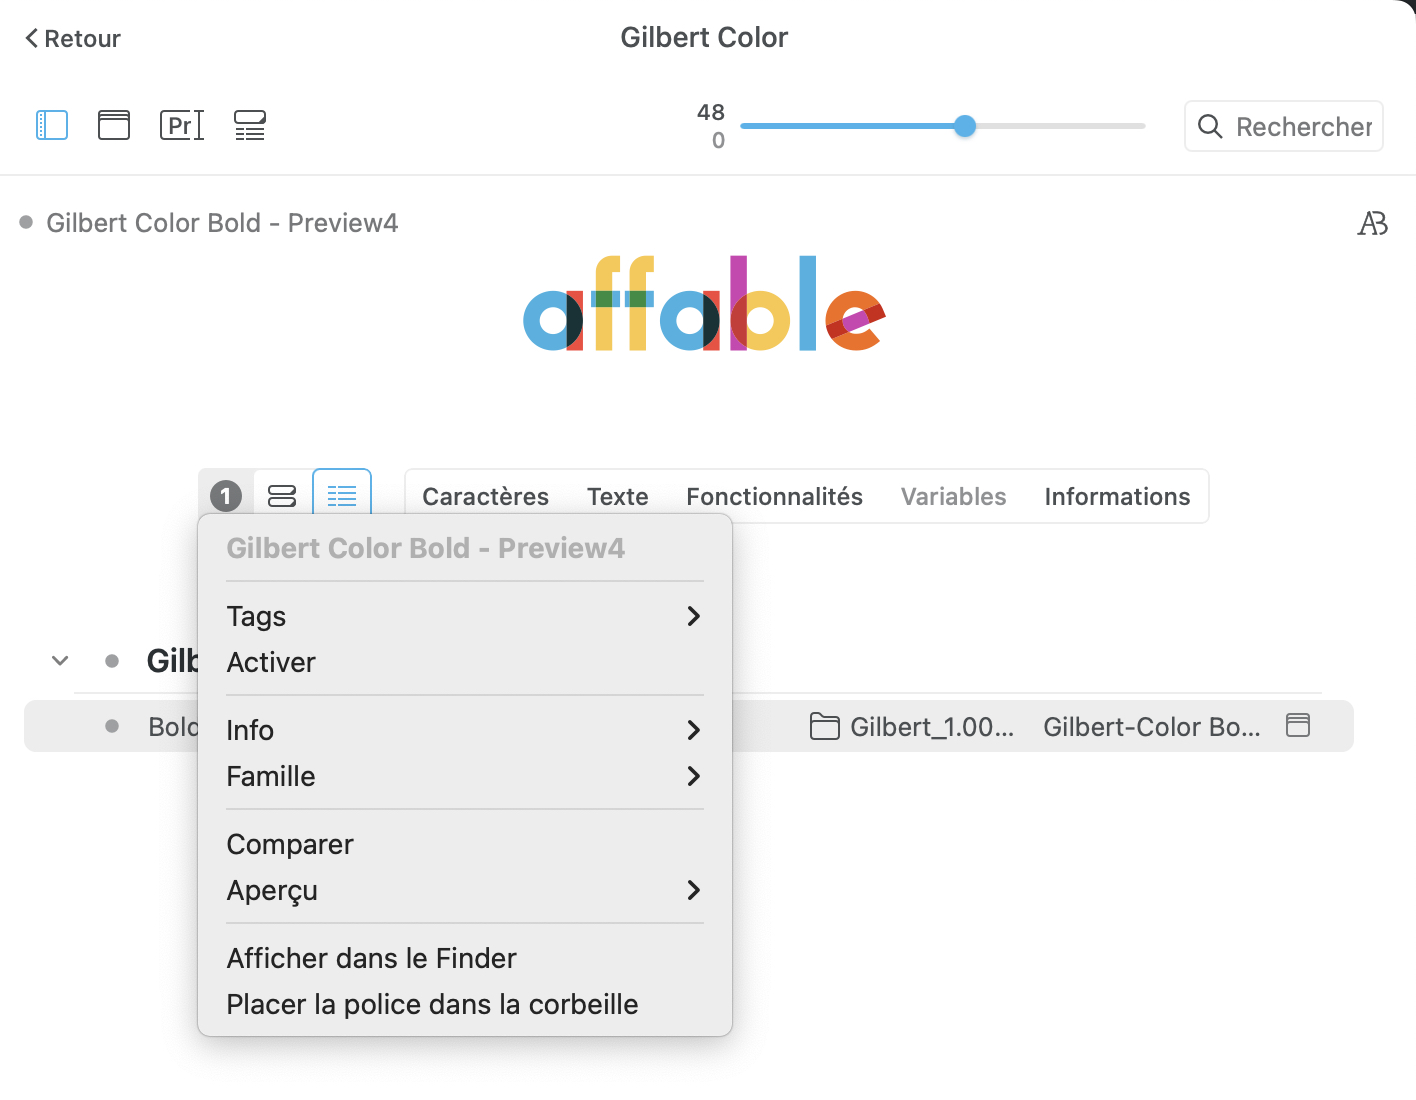Select the text preview 'Pr' icon
Screen dimensions: 1416x1100
(182, 125)
